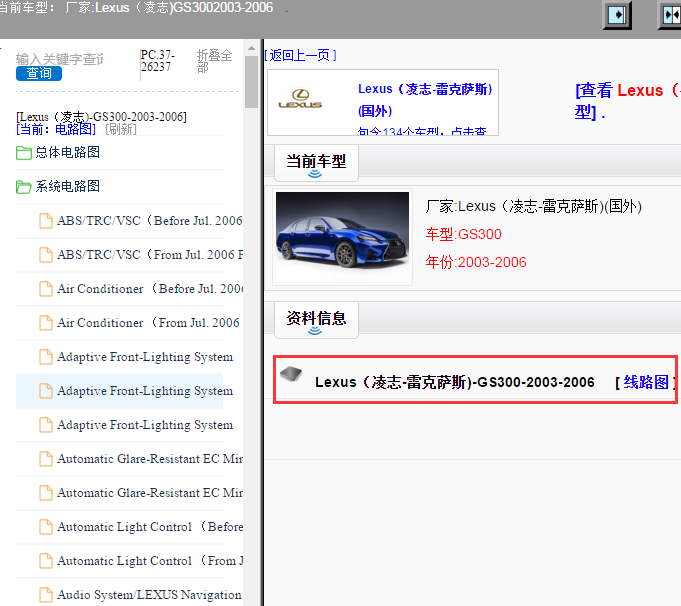
Task: Select the 当前车型 tab
Action: [316, 162]
